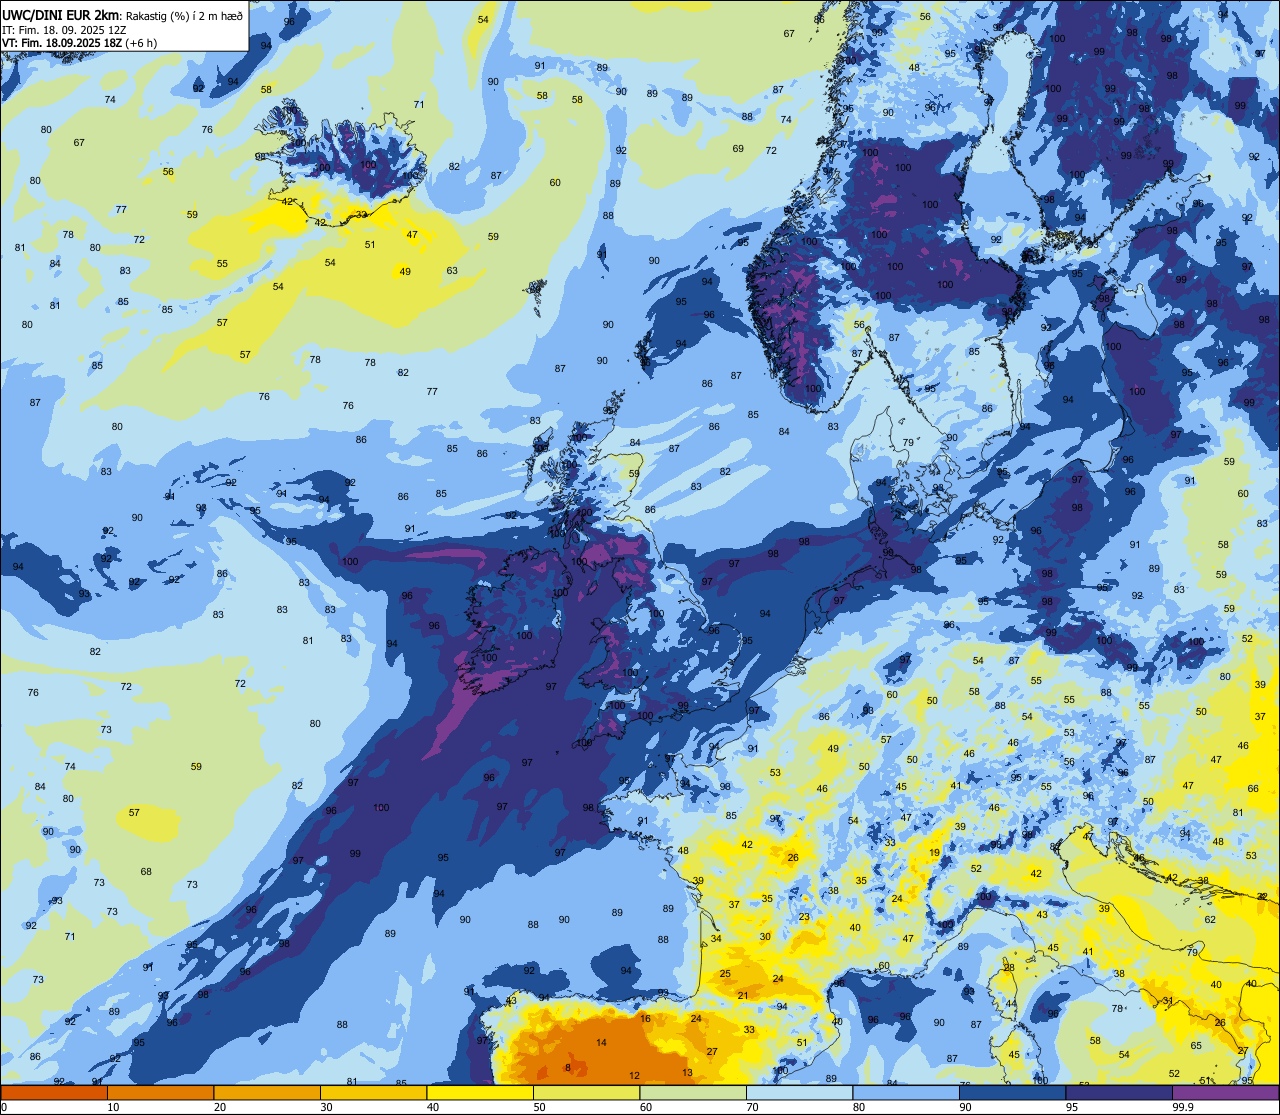Click the legend tick label '50'
This screenshot has width=1280, height=1115.
(x=539, y=1107)
